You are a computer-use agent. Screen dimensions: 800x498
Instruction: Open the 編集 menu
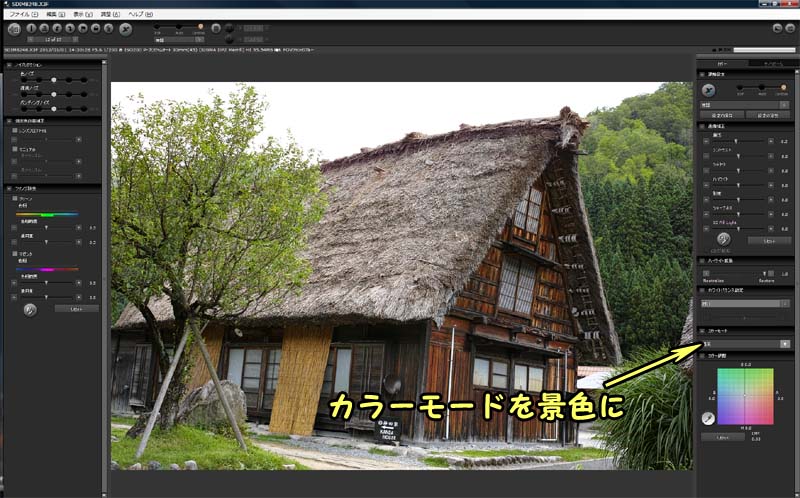click(55, 14)
